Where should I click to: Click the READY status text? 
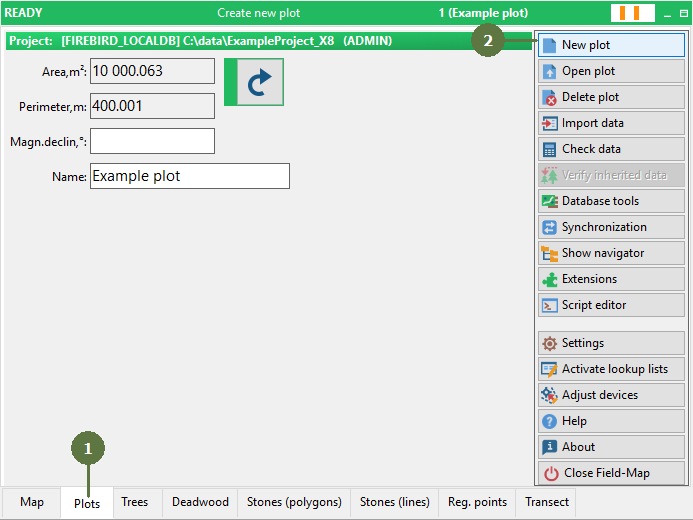[x=23, y=13]
